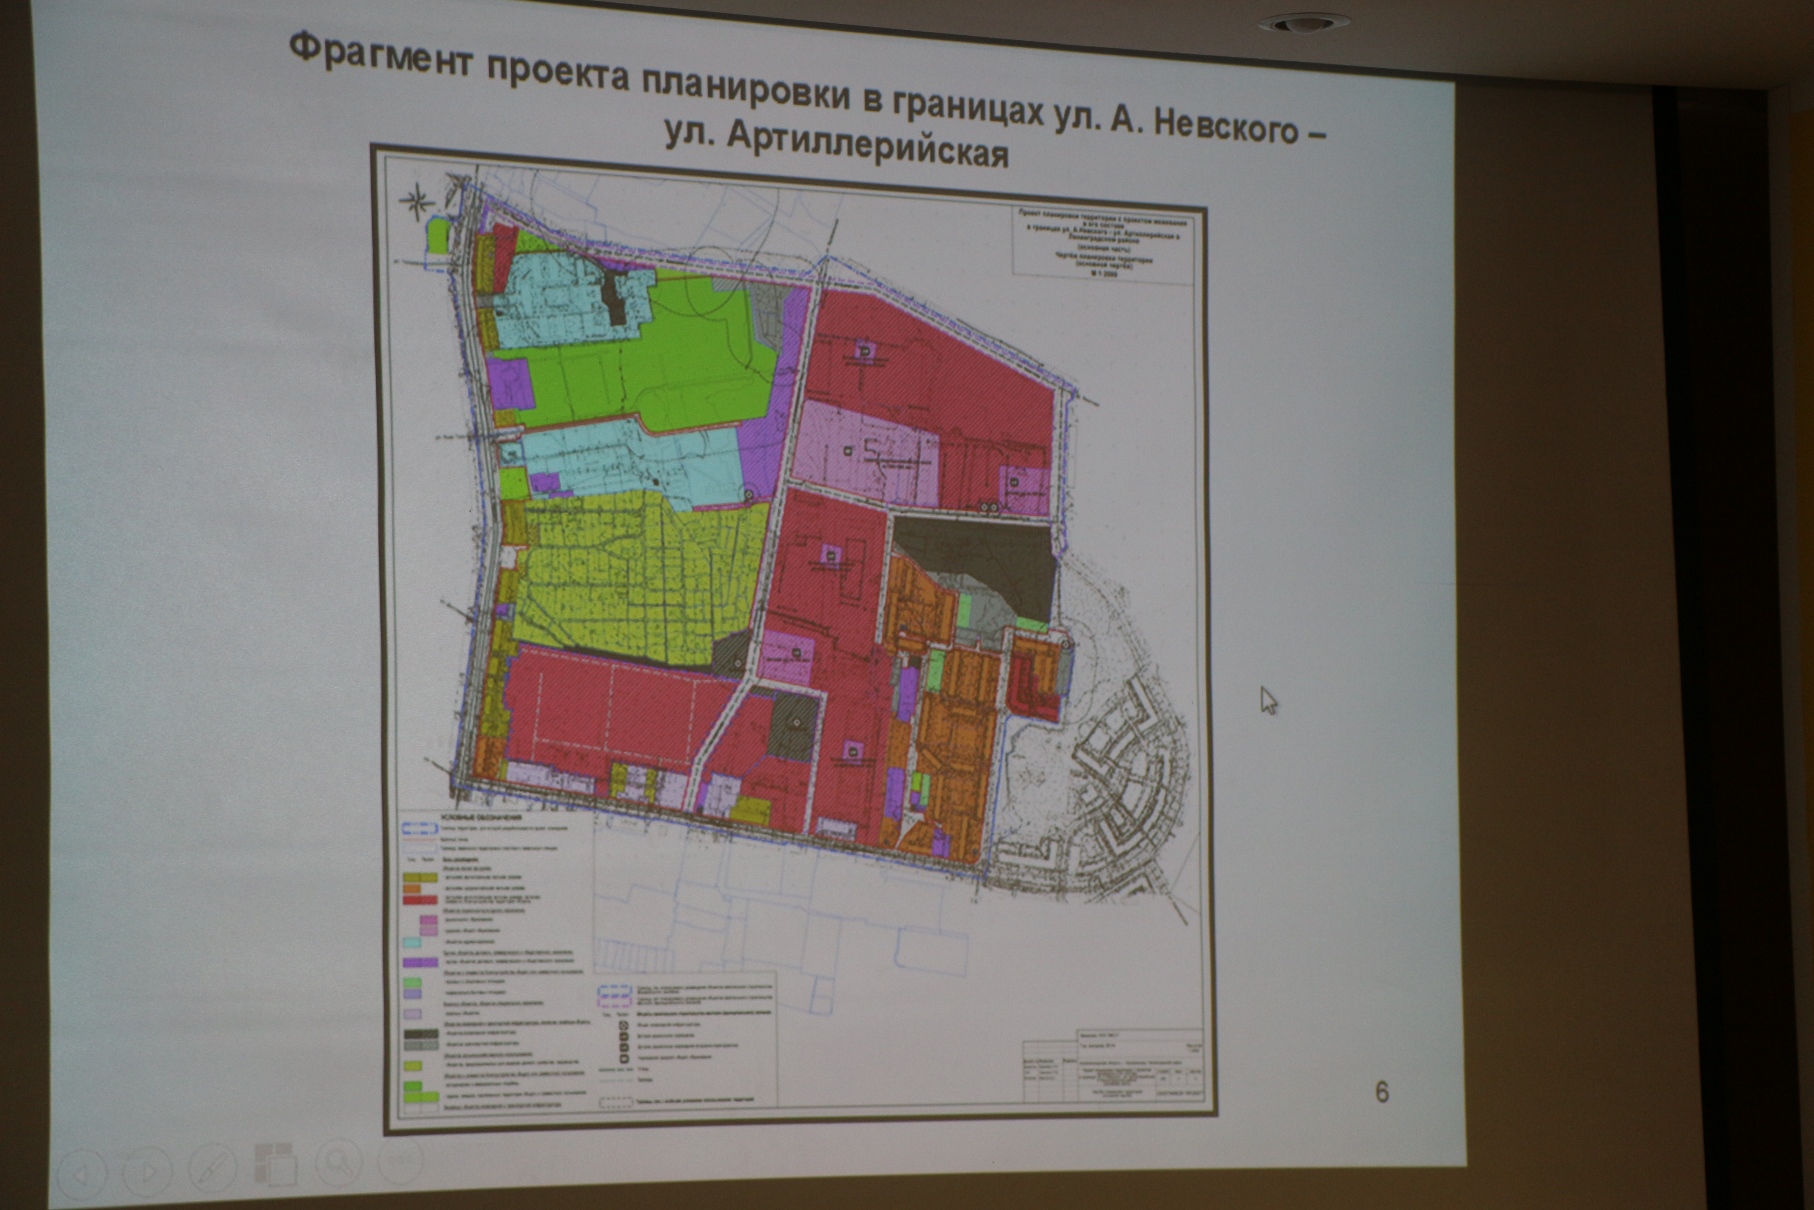
Task: Select the cyan swatch in the legend
Action: pos(411,942)
